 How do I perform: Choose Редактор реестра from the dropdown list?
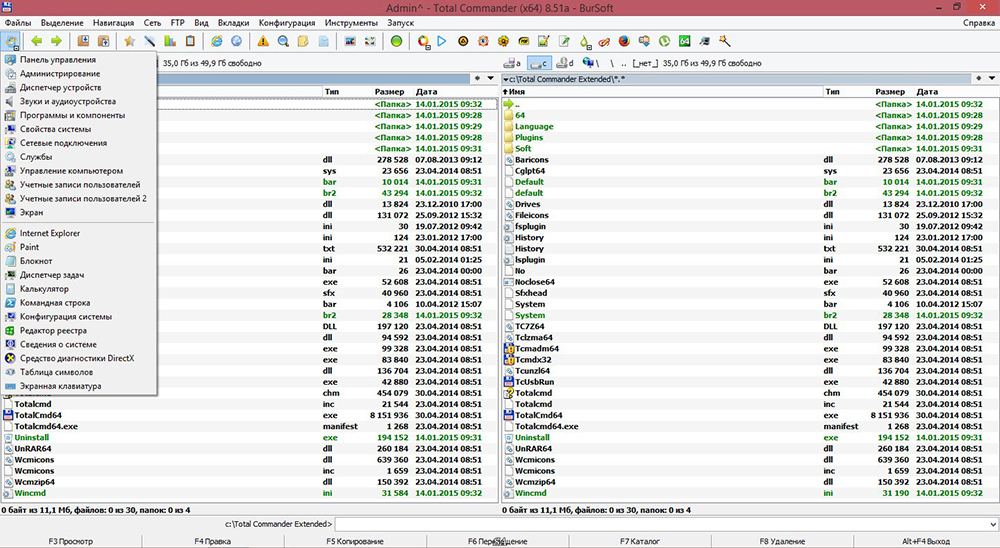[x=53, y=330]
